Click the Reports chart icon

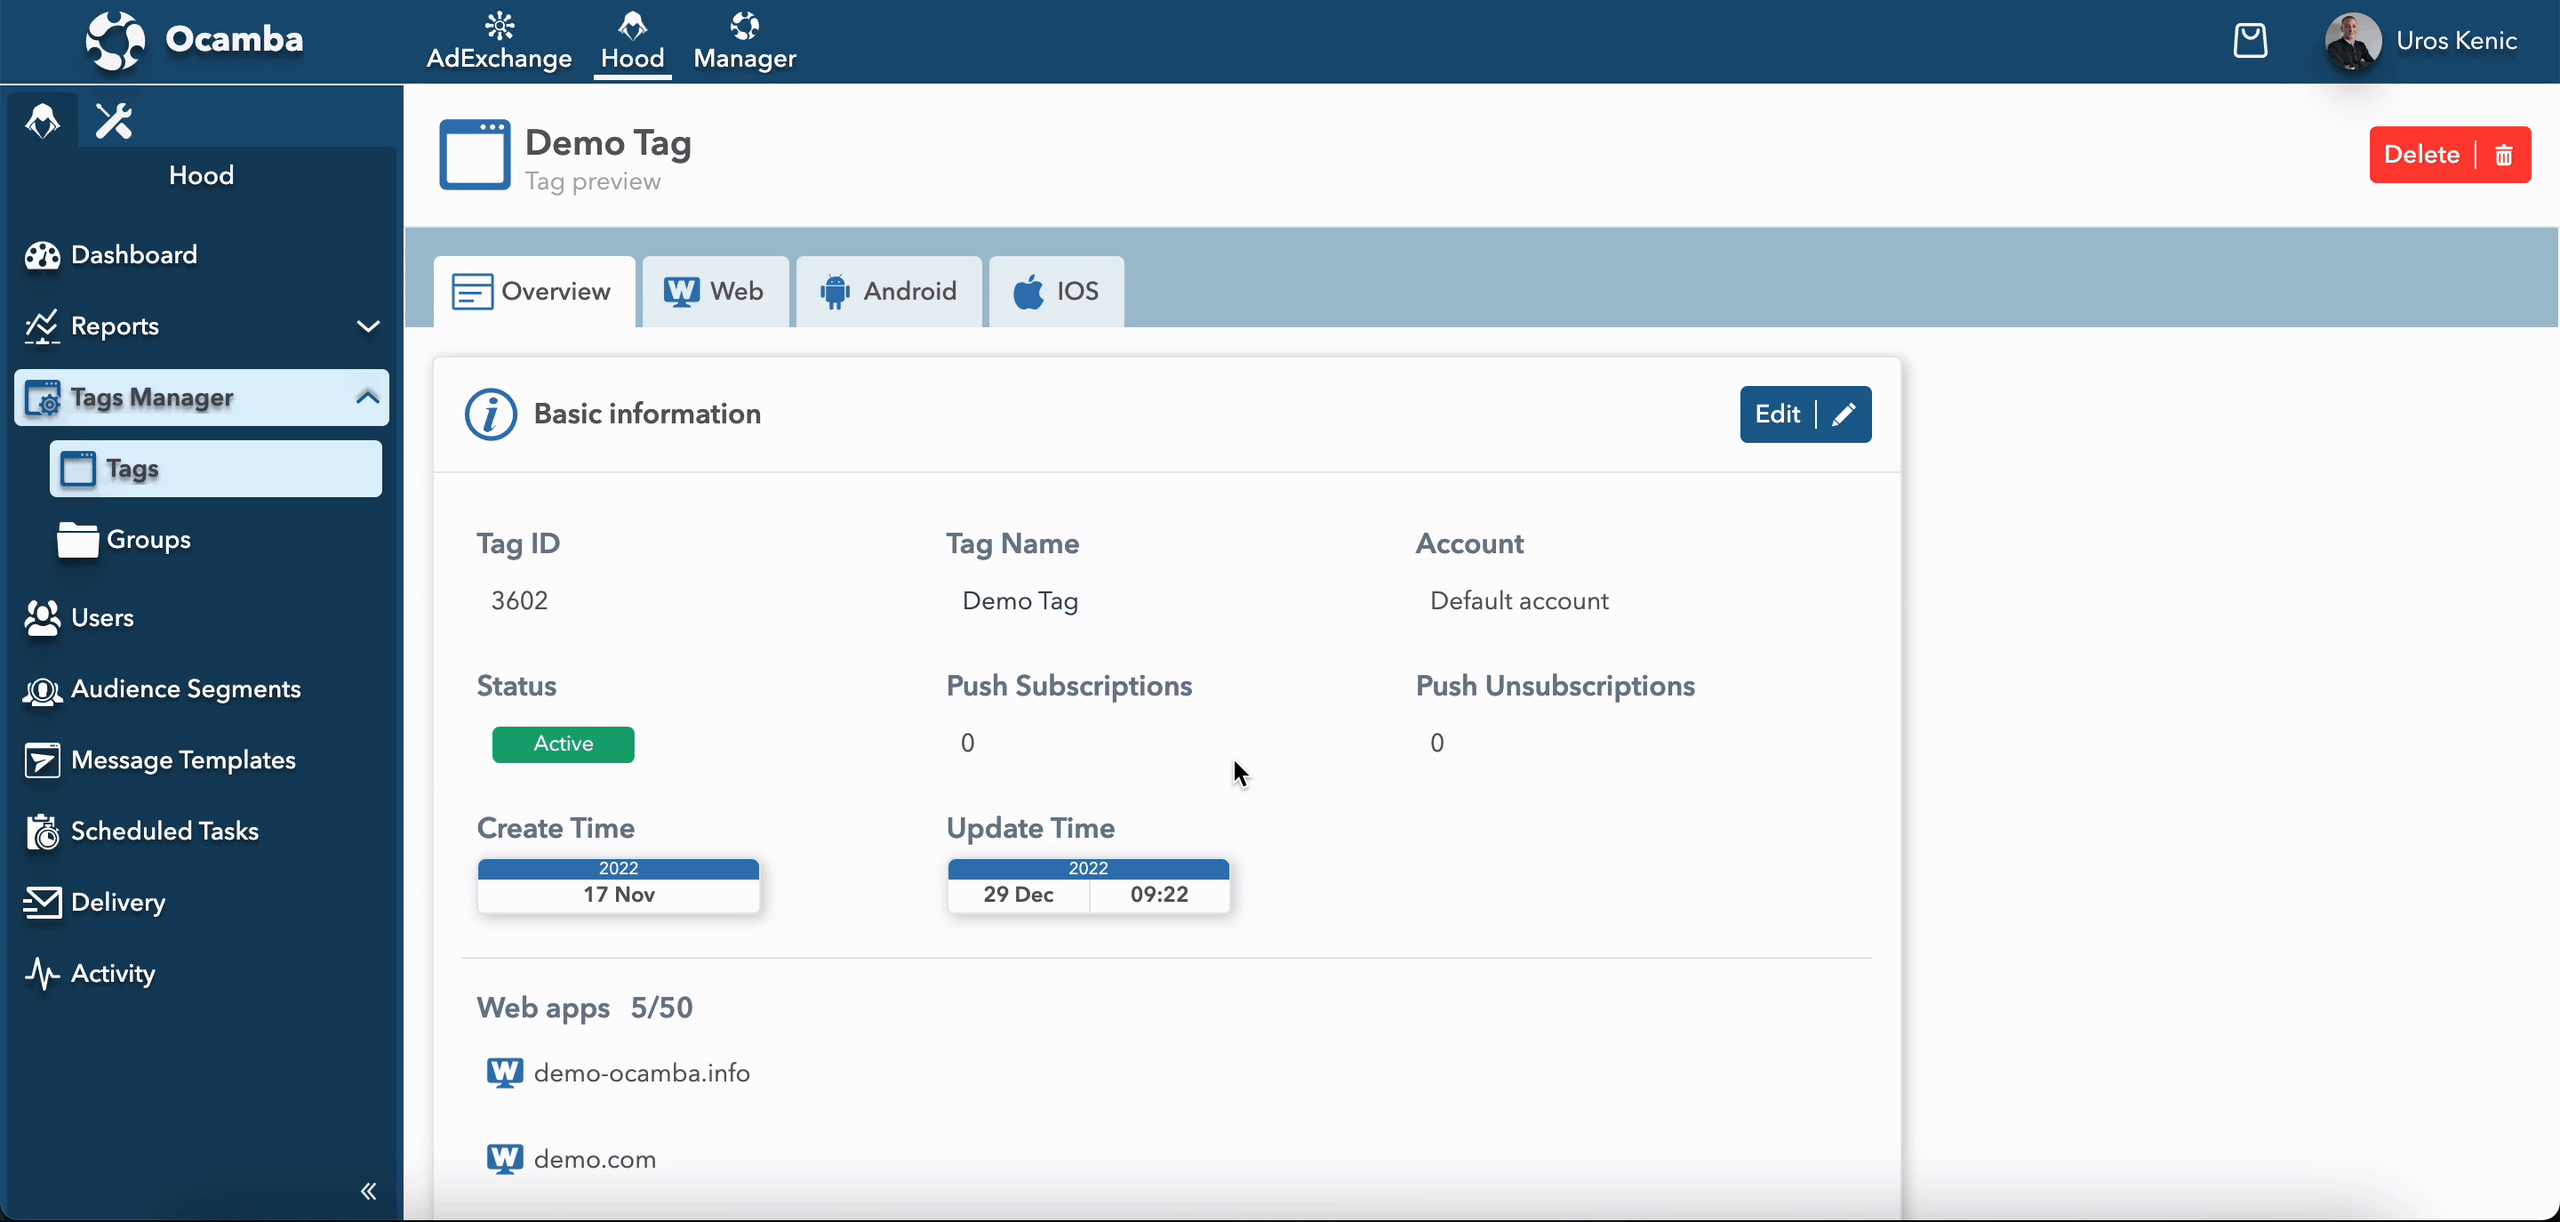42,326
